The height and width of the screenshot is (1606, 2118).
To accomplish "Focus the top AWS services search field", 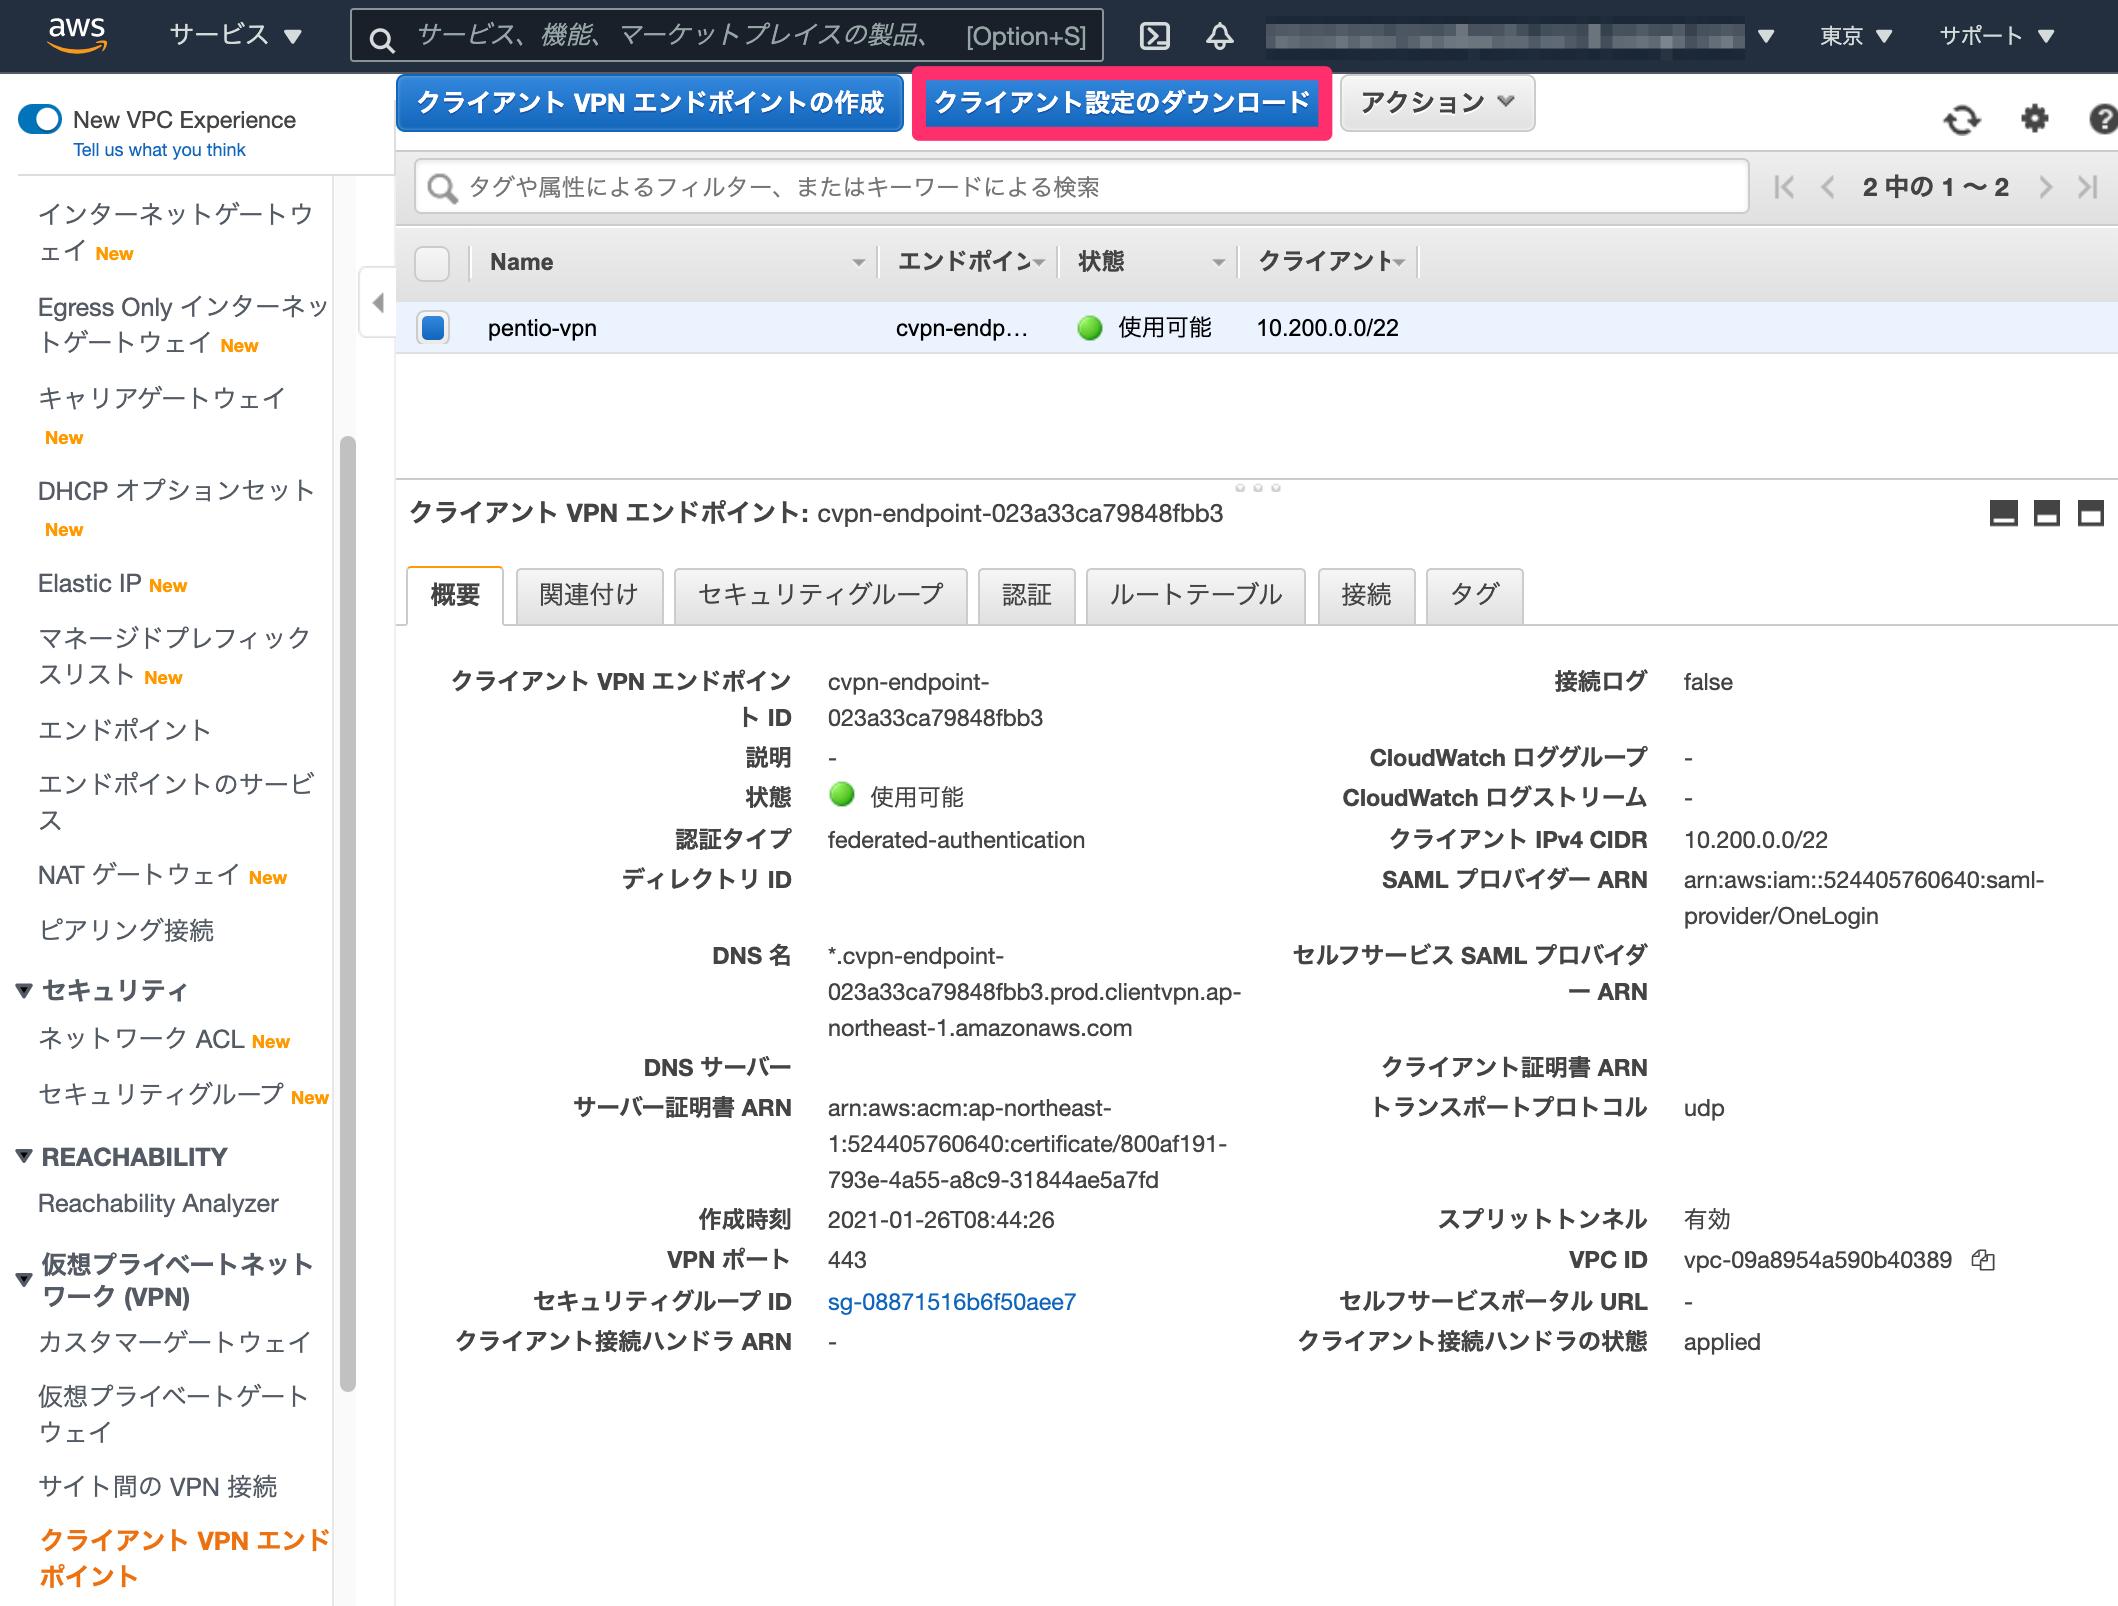I will tap(727, 37).
